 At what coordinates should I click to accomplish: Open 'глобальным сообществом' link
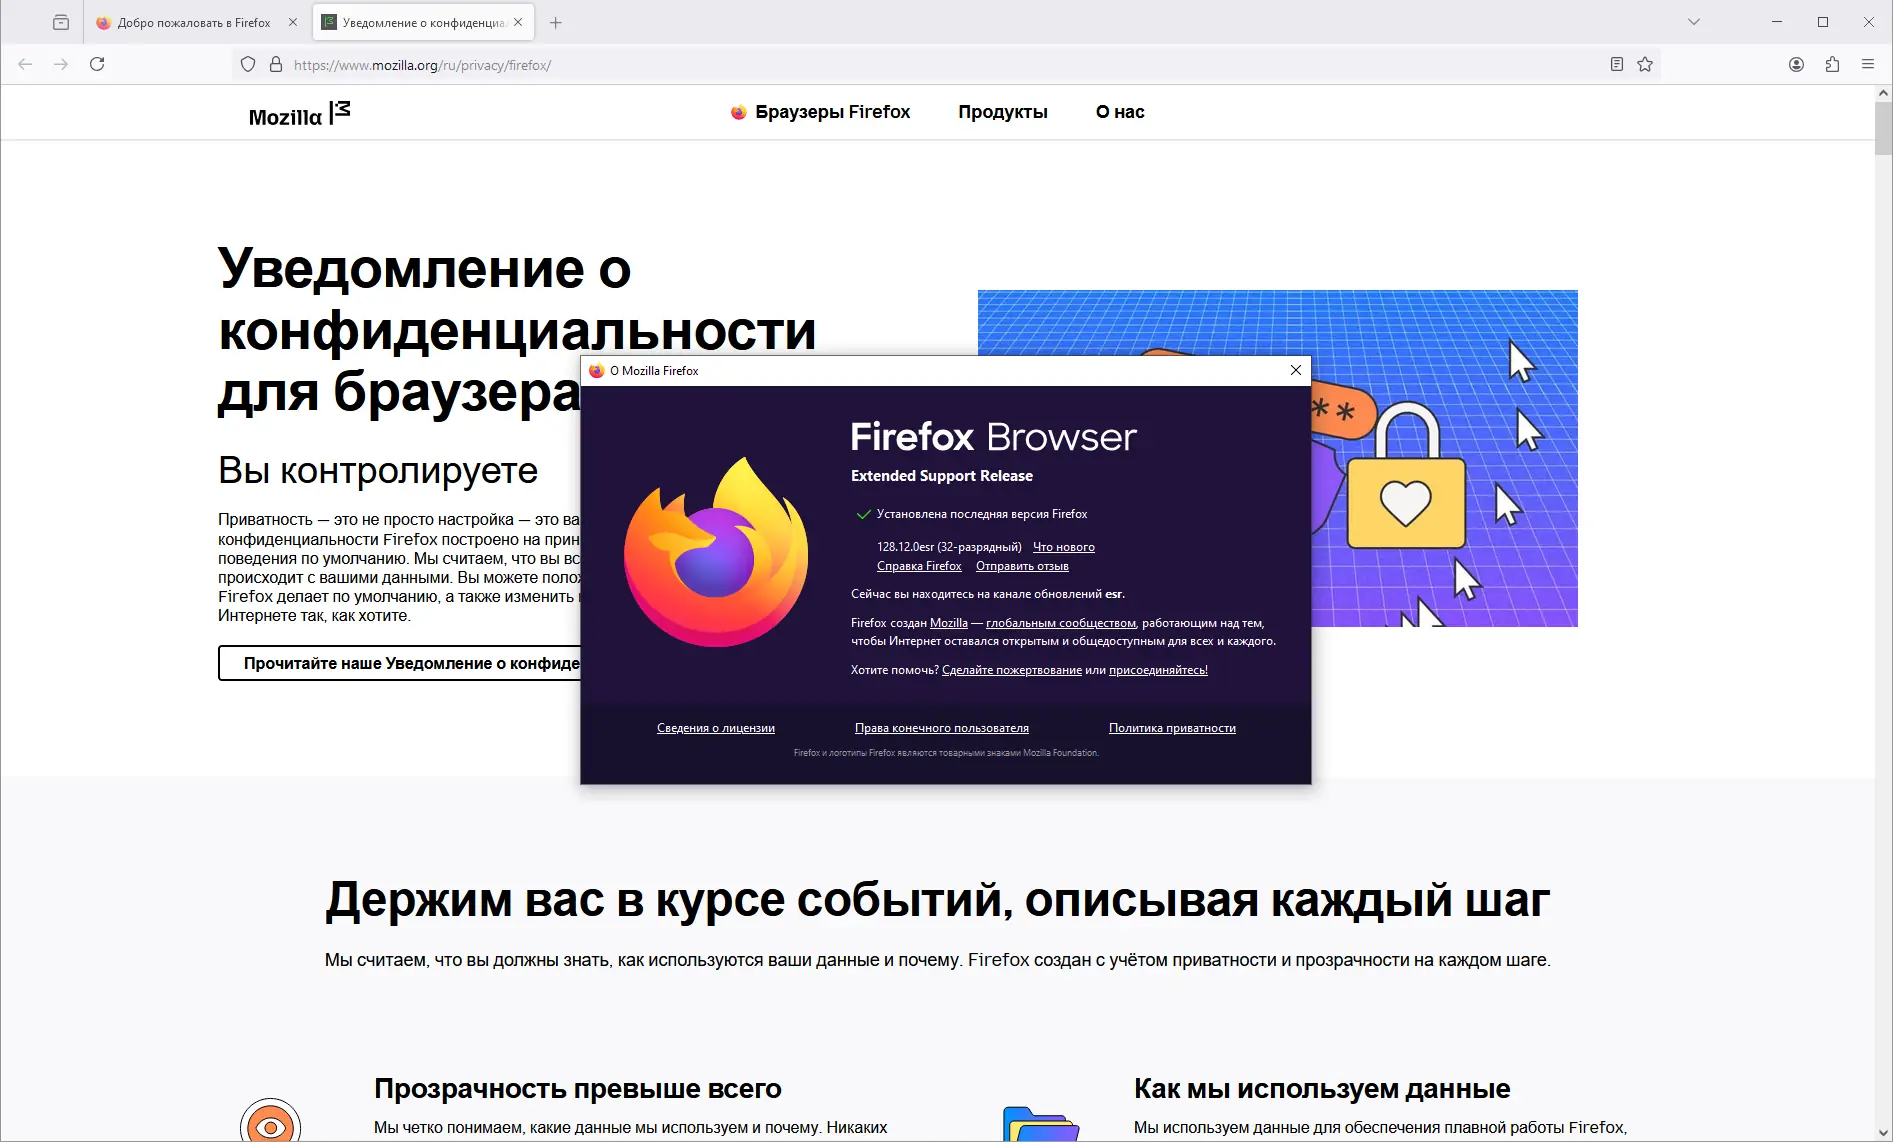point(1061,623)
